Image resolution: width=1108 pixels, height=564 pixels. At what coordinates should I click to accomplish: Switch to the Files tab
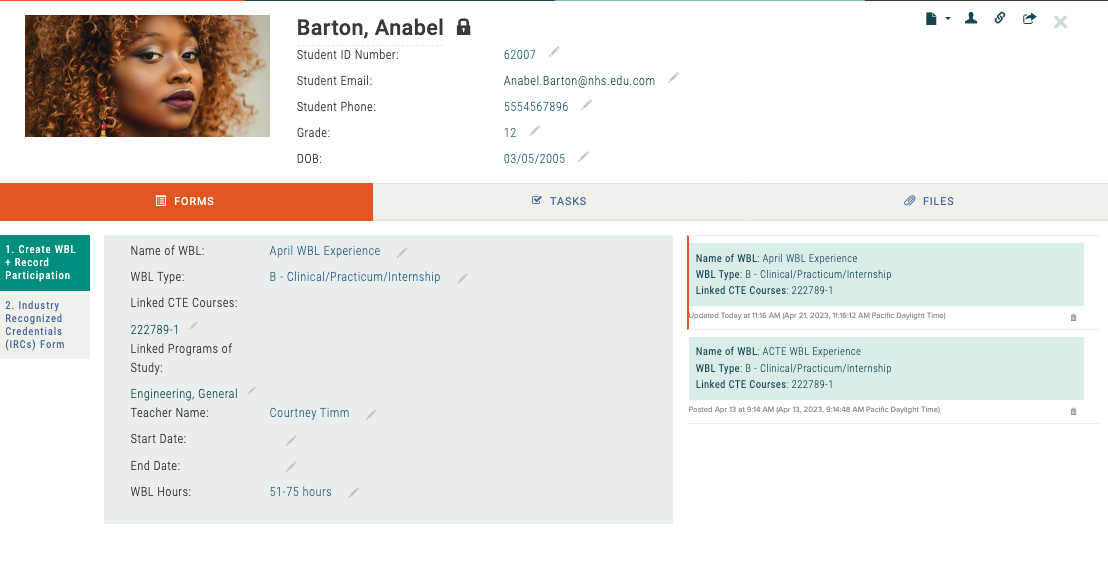[929, 201]
